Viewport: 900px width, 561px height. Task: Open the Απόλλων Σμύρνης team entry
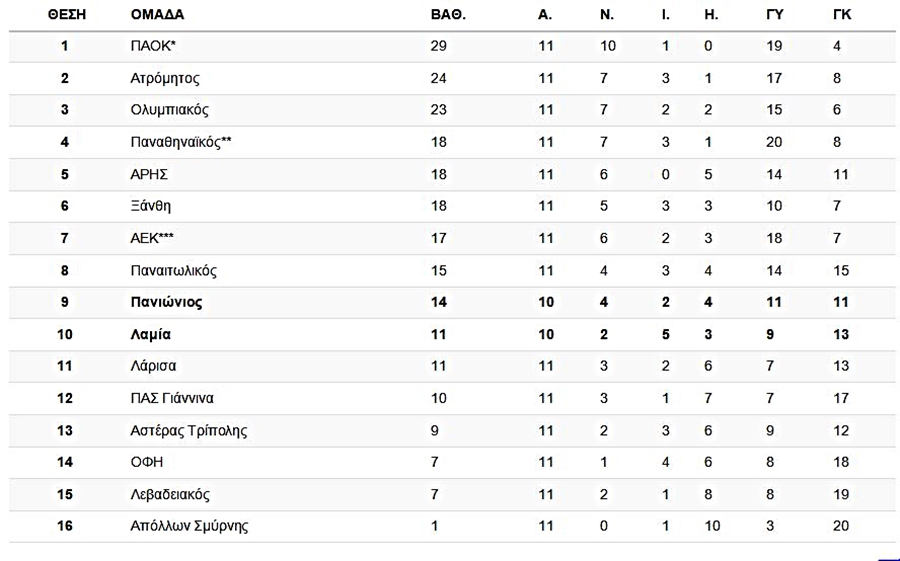(x=189, y=526)
